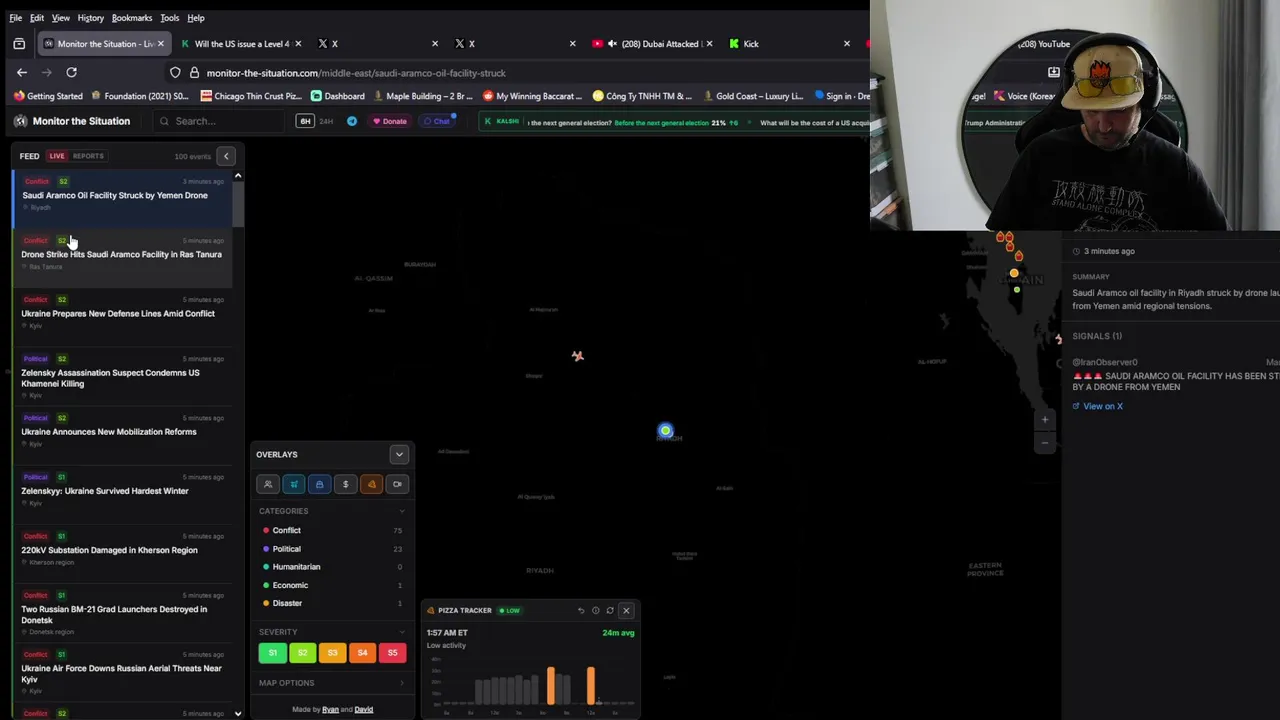Image resolution: width=1280 pixels, height=720 pixels.
Task: Click the Pizza Tracker undo arrow icon
Action: tap(581, 610)
